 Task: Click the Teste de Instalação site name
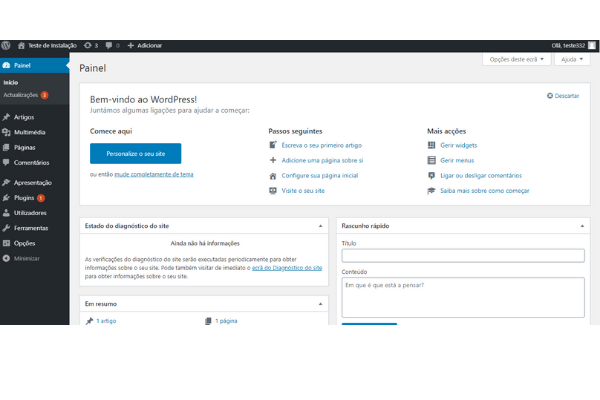click(52, 46)
